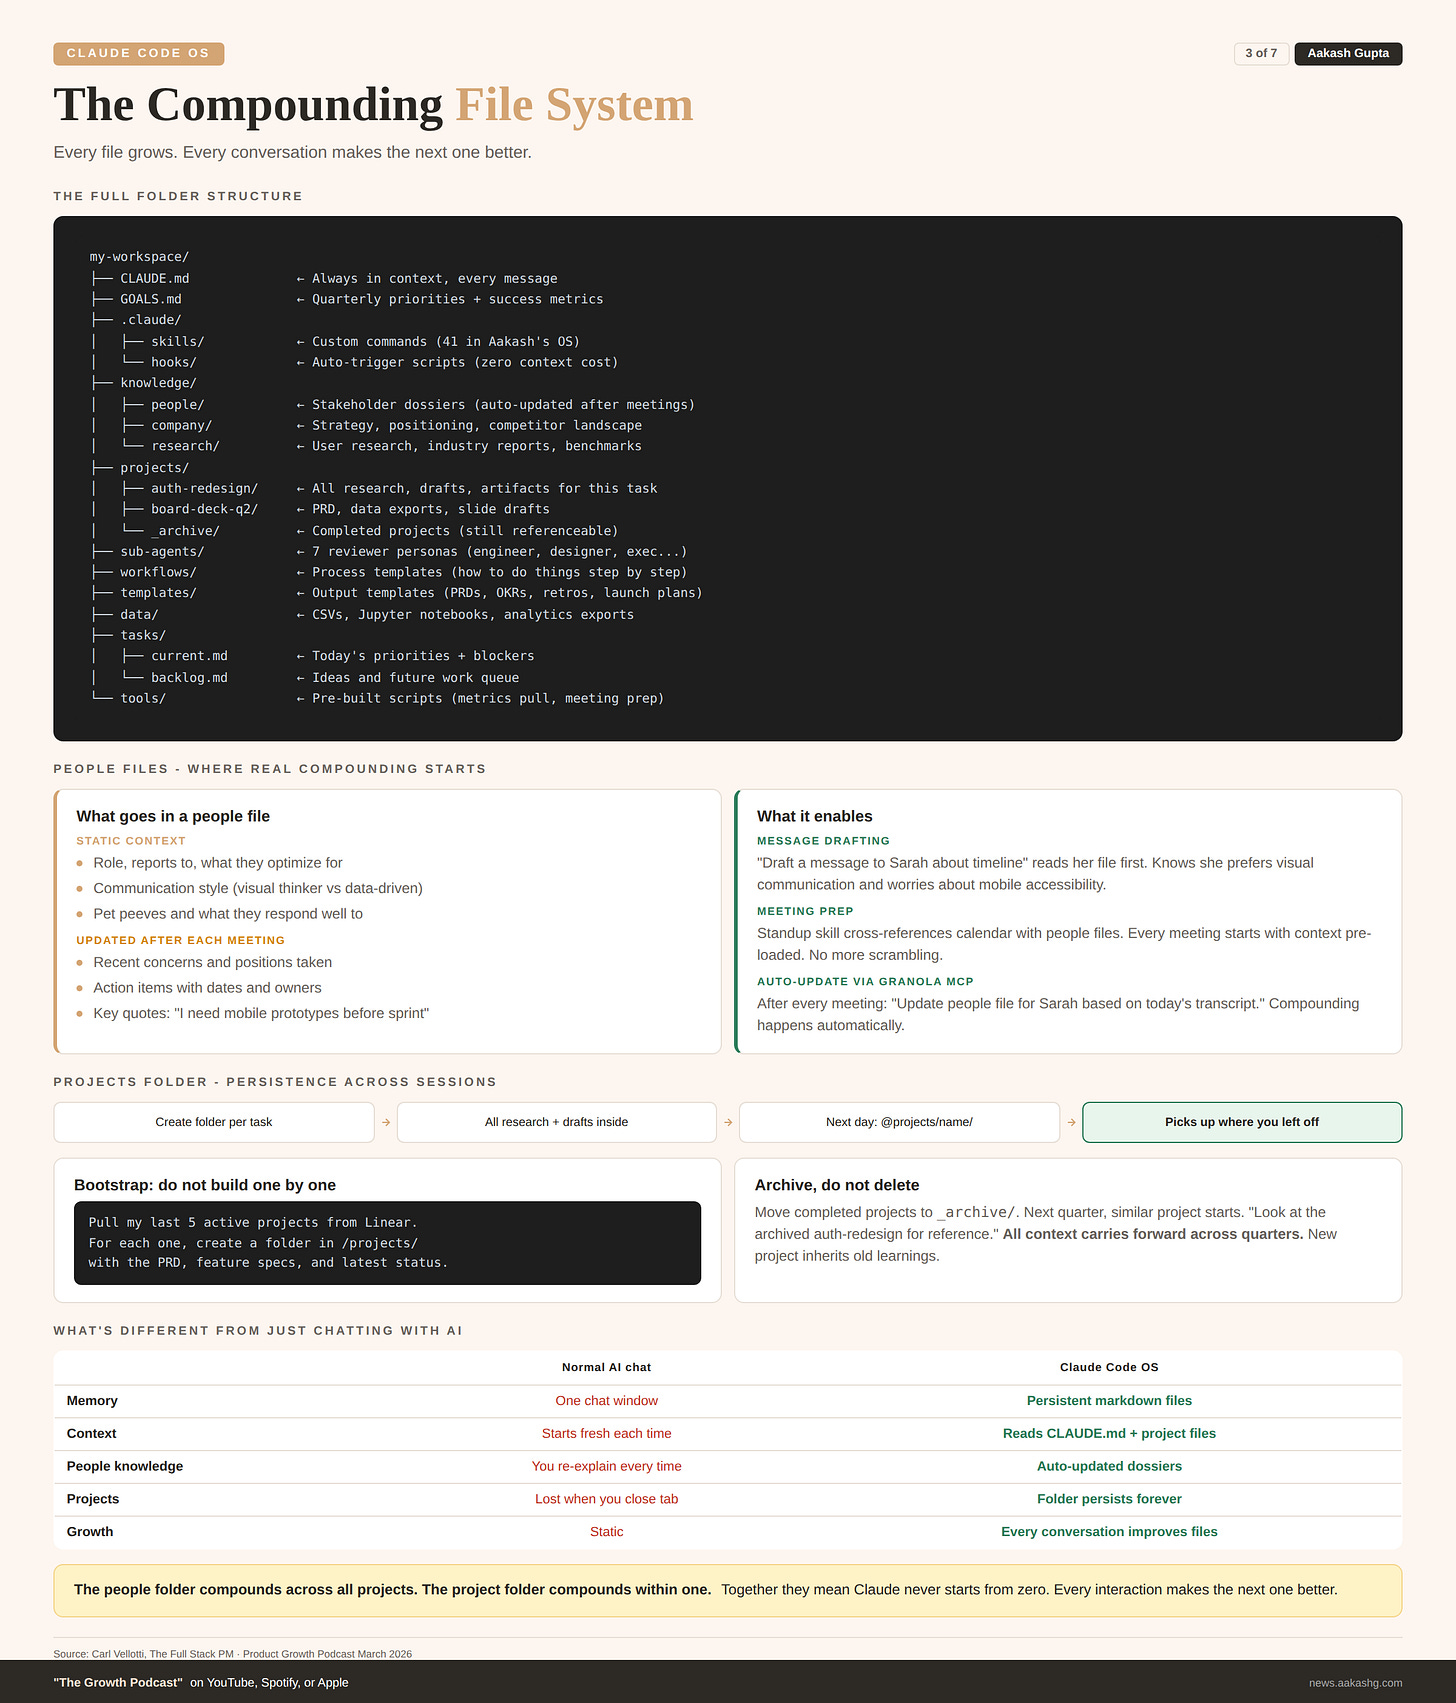Click the 'Persistent markdown files' cell
Viewport: 1456px width, 1703px height.
point(1109,1400)
